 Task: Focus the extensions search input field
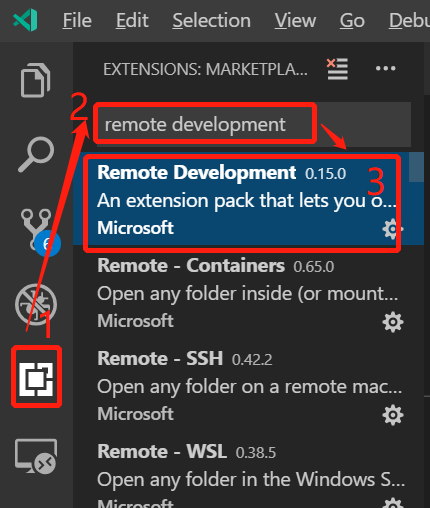(x=253, y=124)
